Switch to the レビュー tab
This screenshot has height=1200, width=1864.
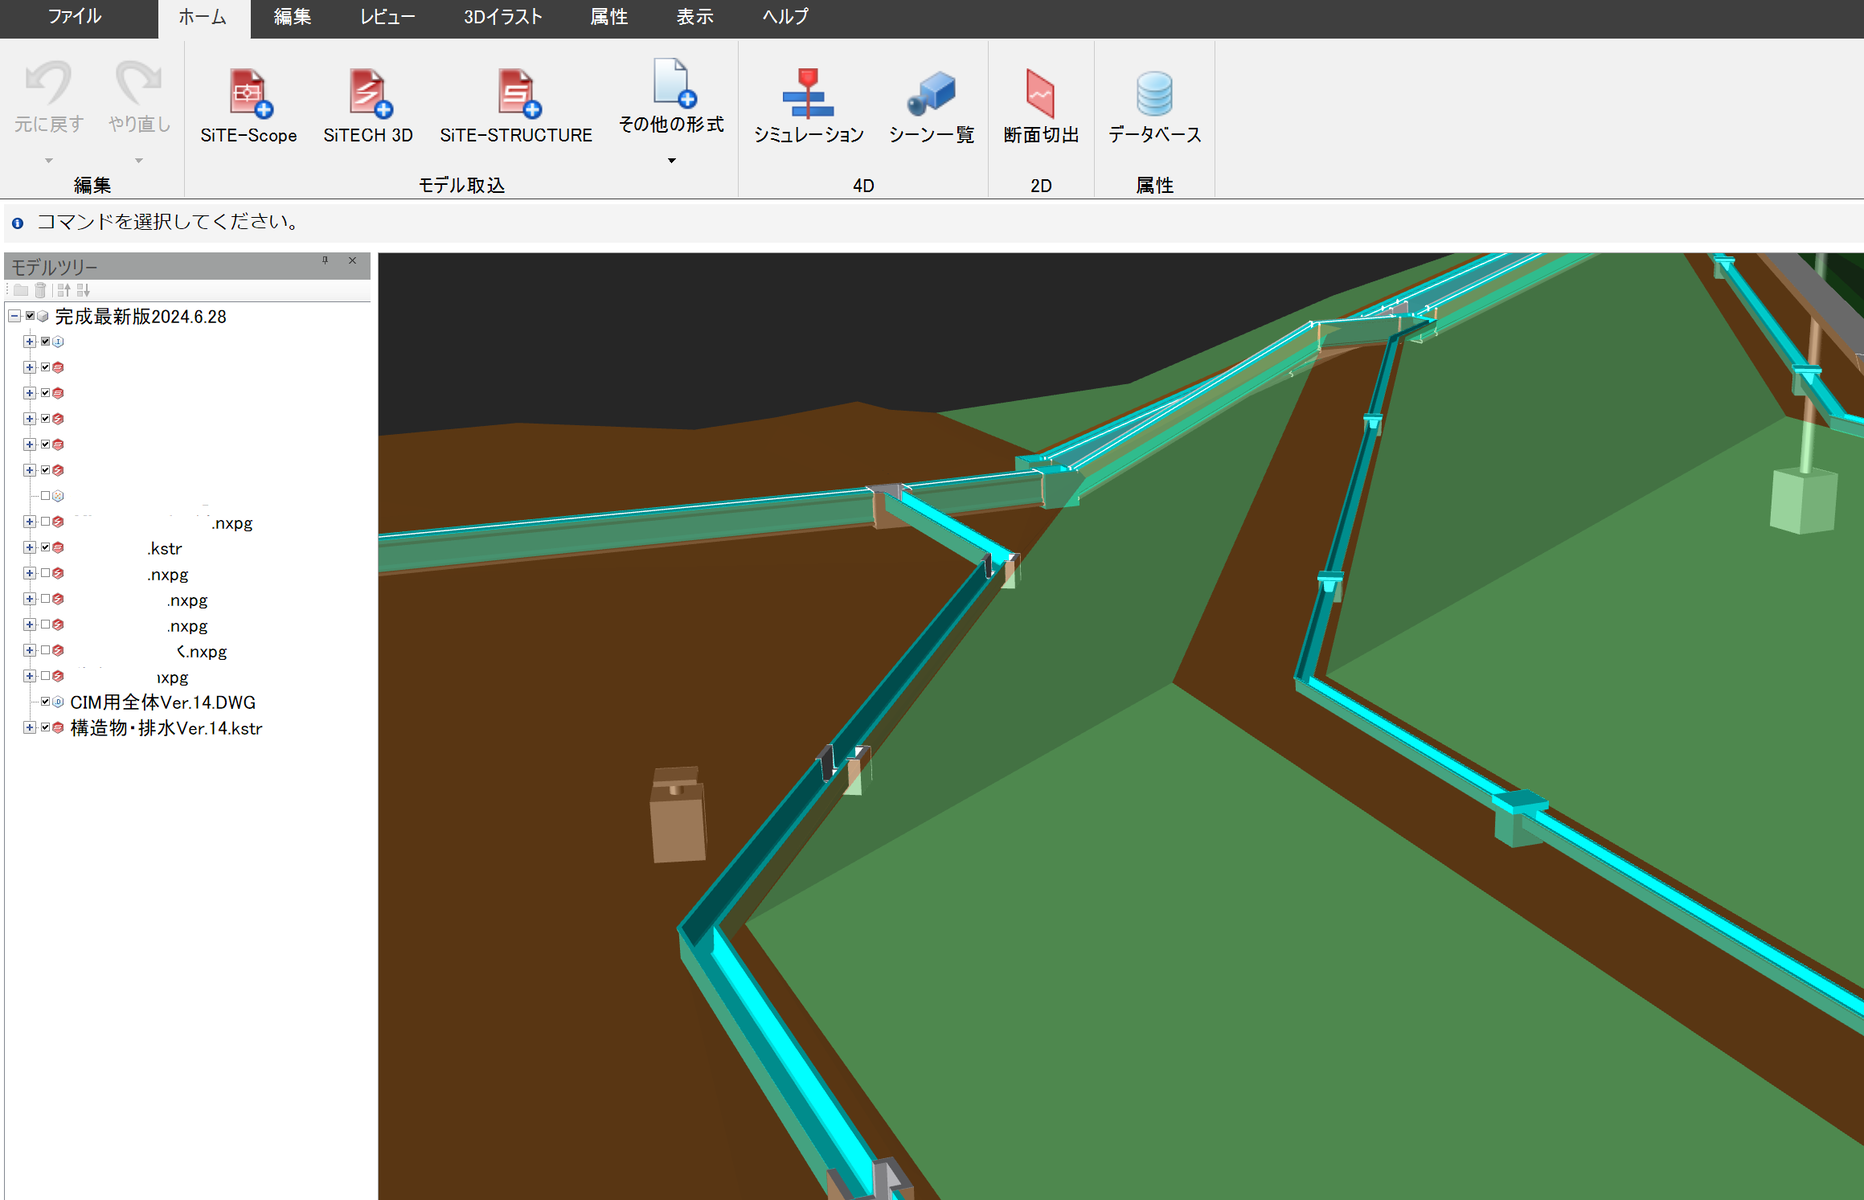388,17
